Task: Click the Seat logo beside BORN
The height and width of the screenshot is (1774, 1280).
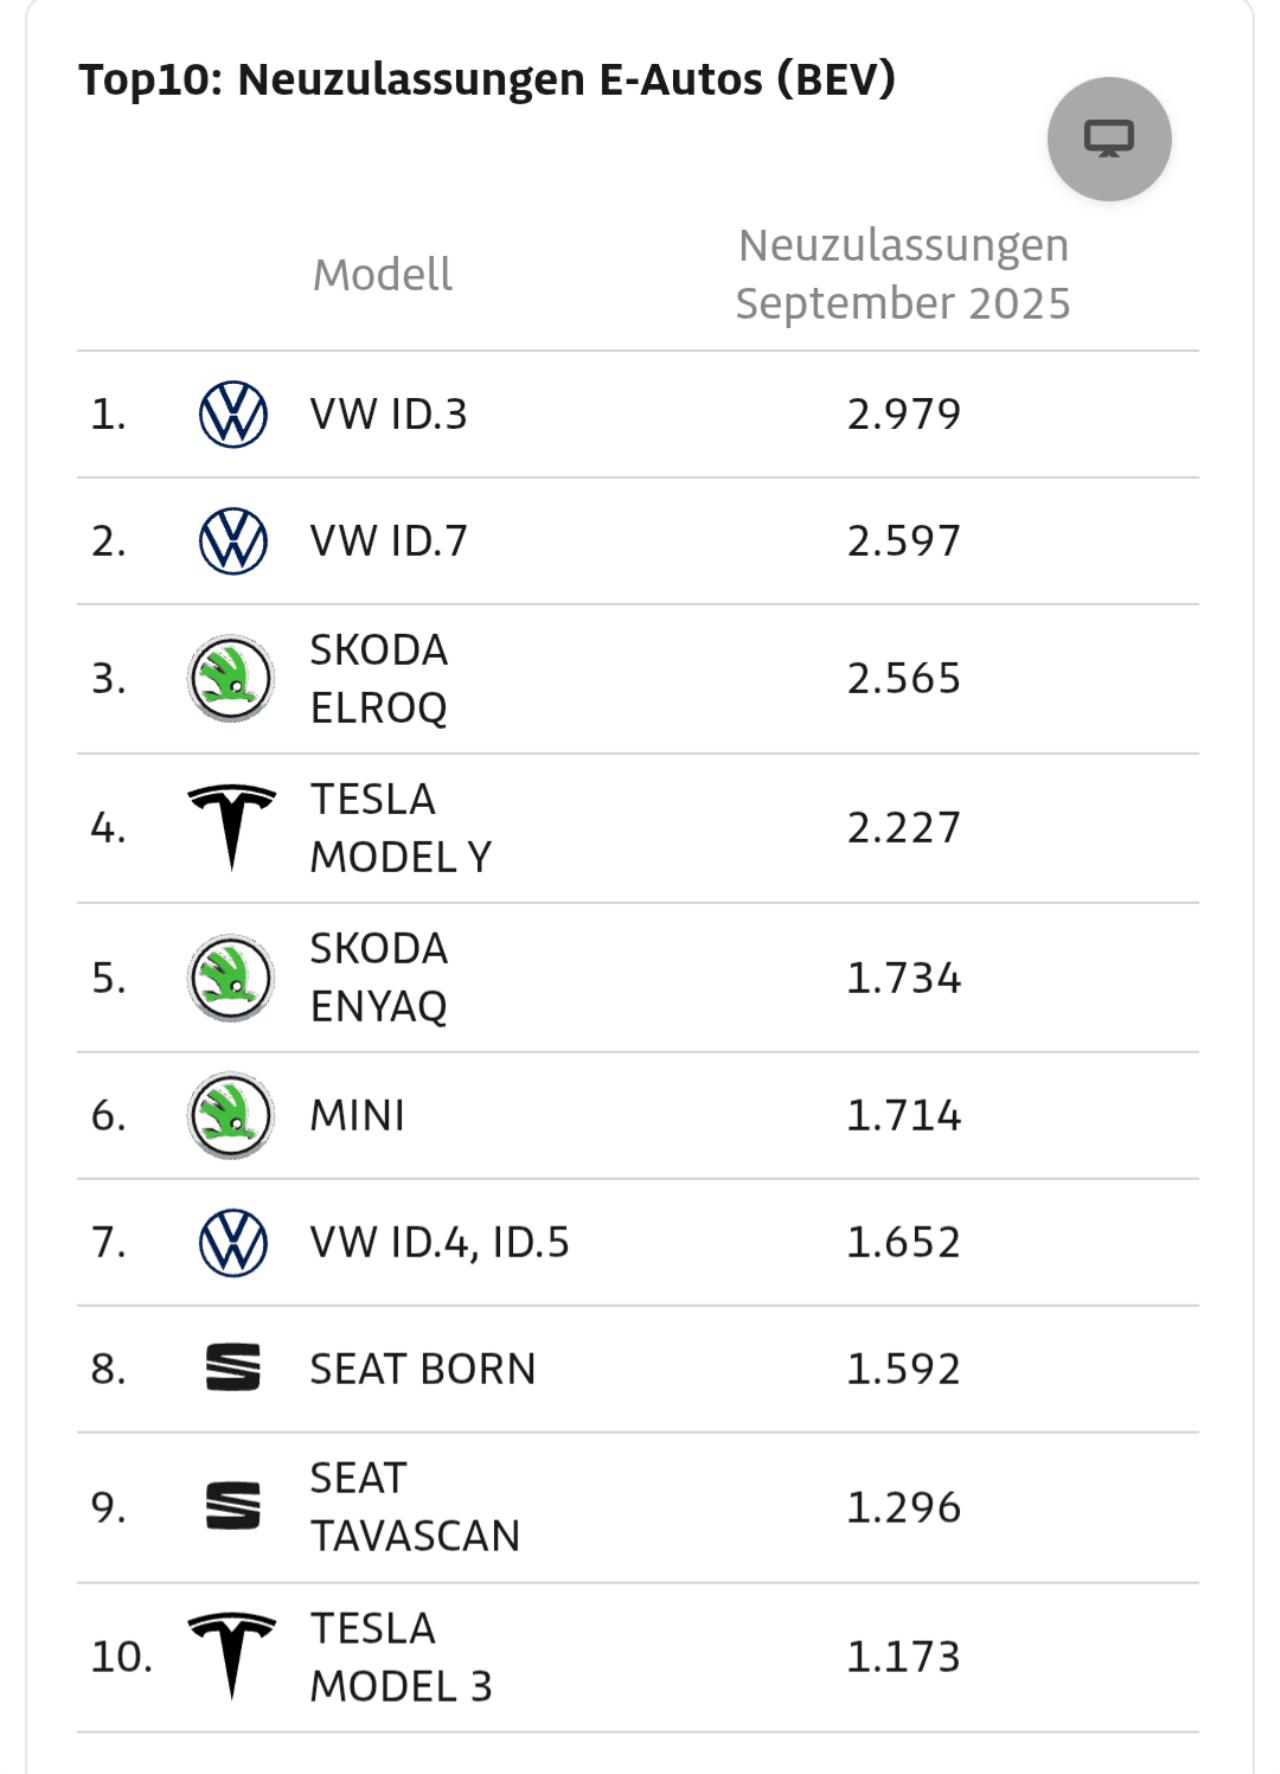Action: (x=233, y=1368)
